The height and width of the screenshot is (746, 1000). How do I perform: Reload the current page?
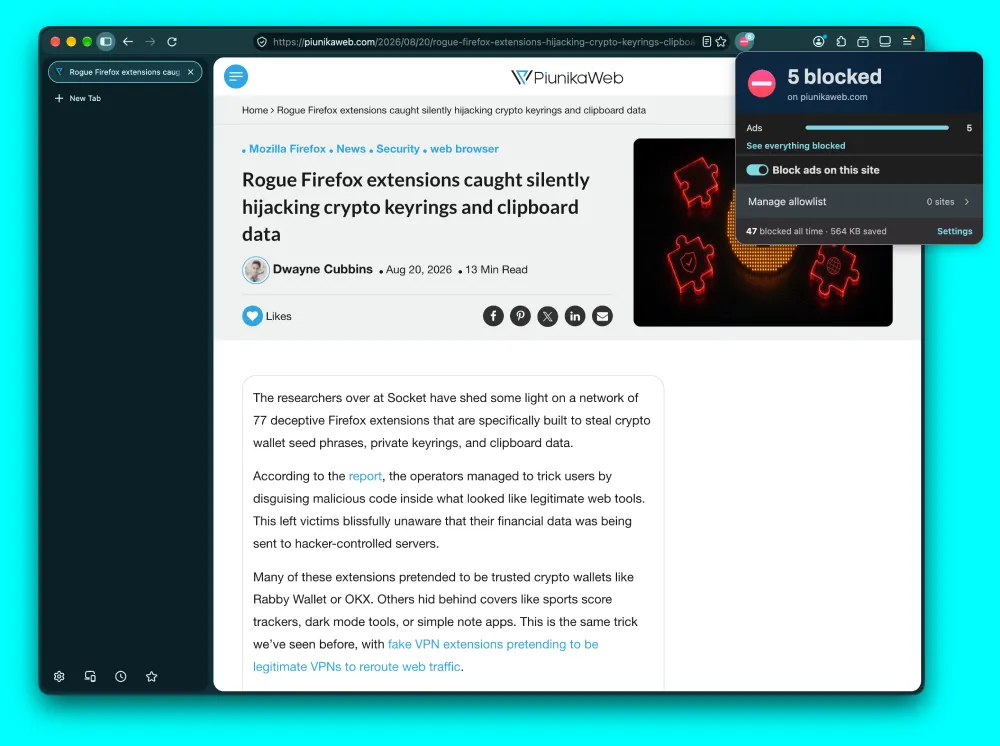pyautogui.click(x=172, y=41)
